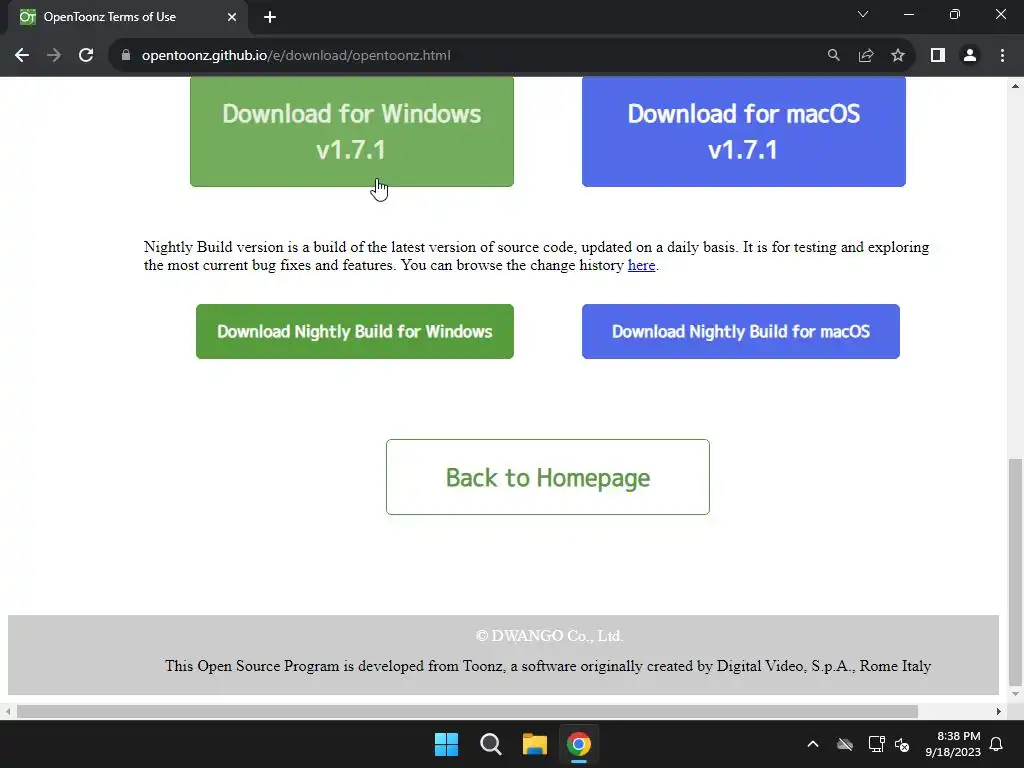This screenshot has width=1024, height=768.
Task: Open the clock showing 8:38 PM
Action: [x=953, y=744]
